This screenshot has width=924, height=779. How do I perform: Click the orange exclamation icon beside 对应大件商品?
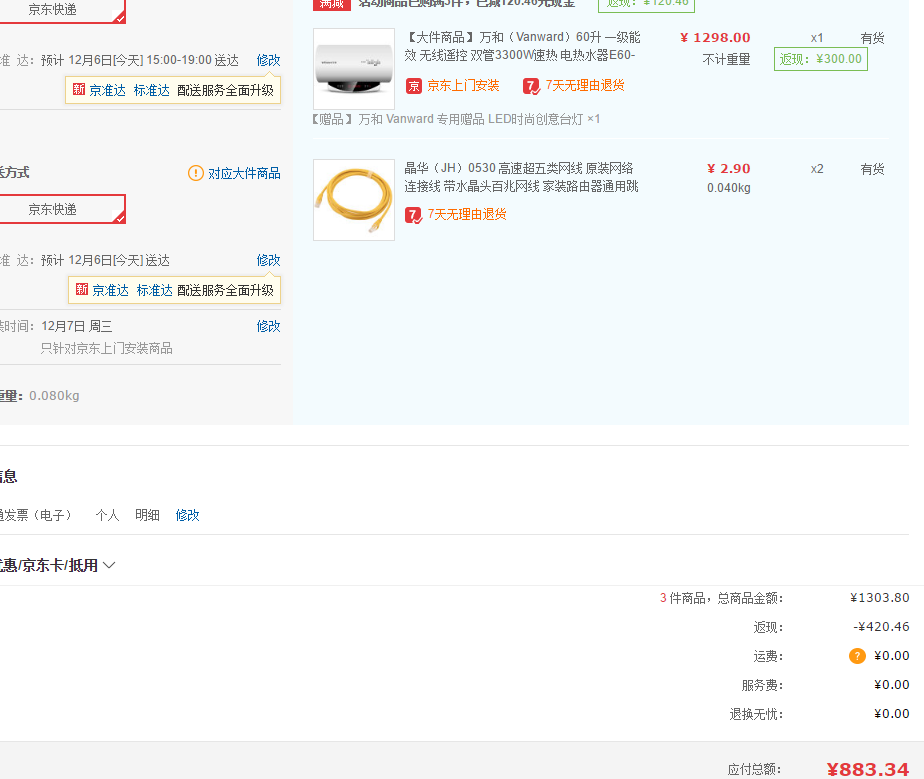point(196,173)
